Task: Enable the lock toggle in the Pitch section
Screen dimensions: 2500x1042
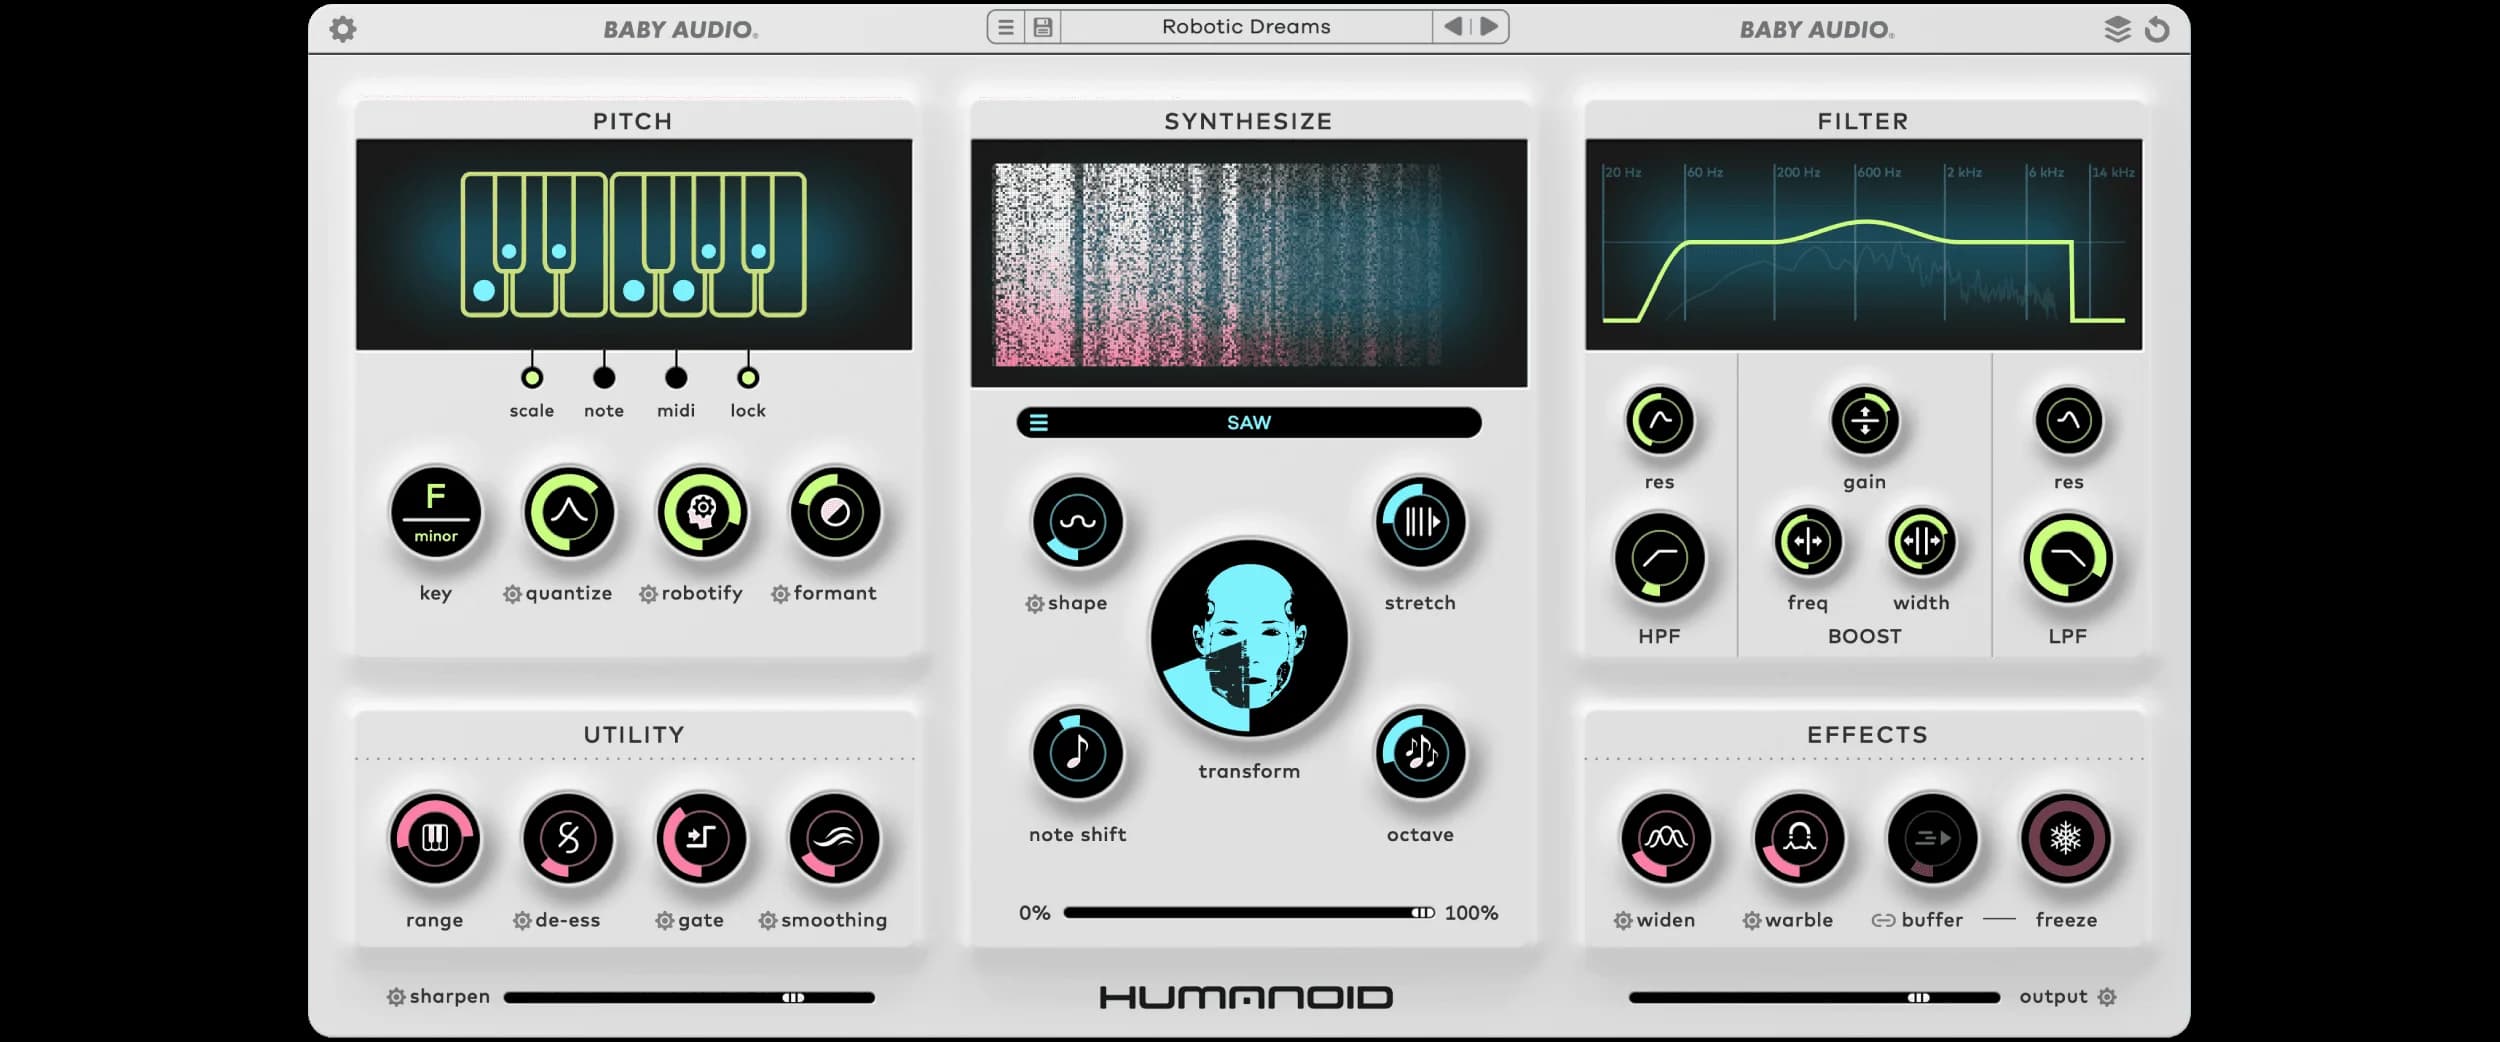Action: [747, 378]
